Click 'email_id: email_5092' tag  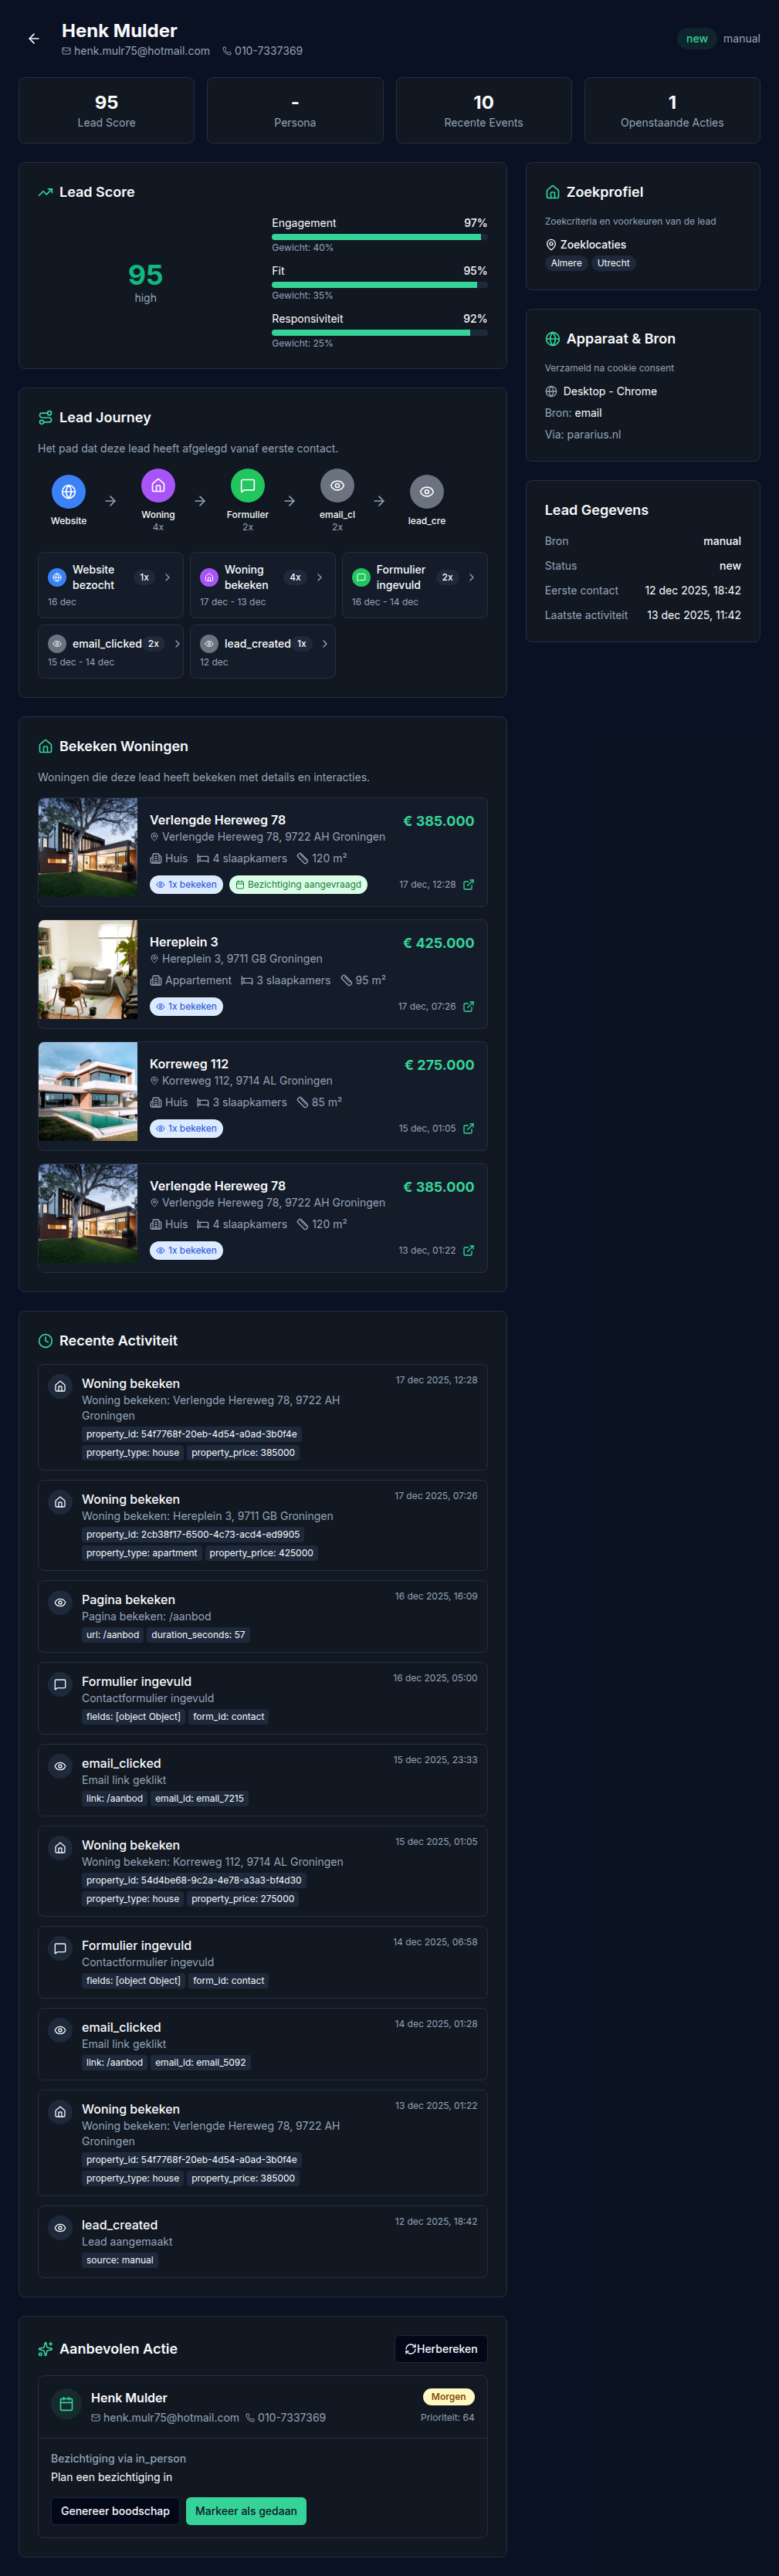click(200, 2063)
